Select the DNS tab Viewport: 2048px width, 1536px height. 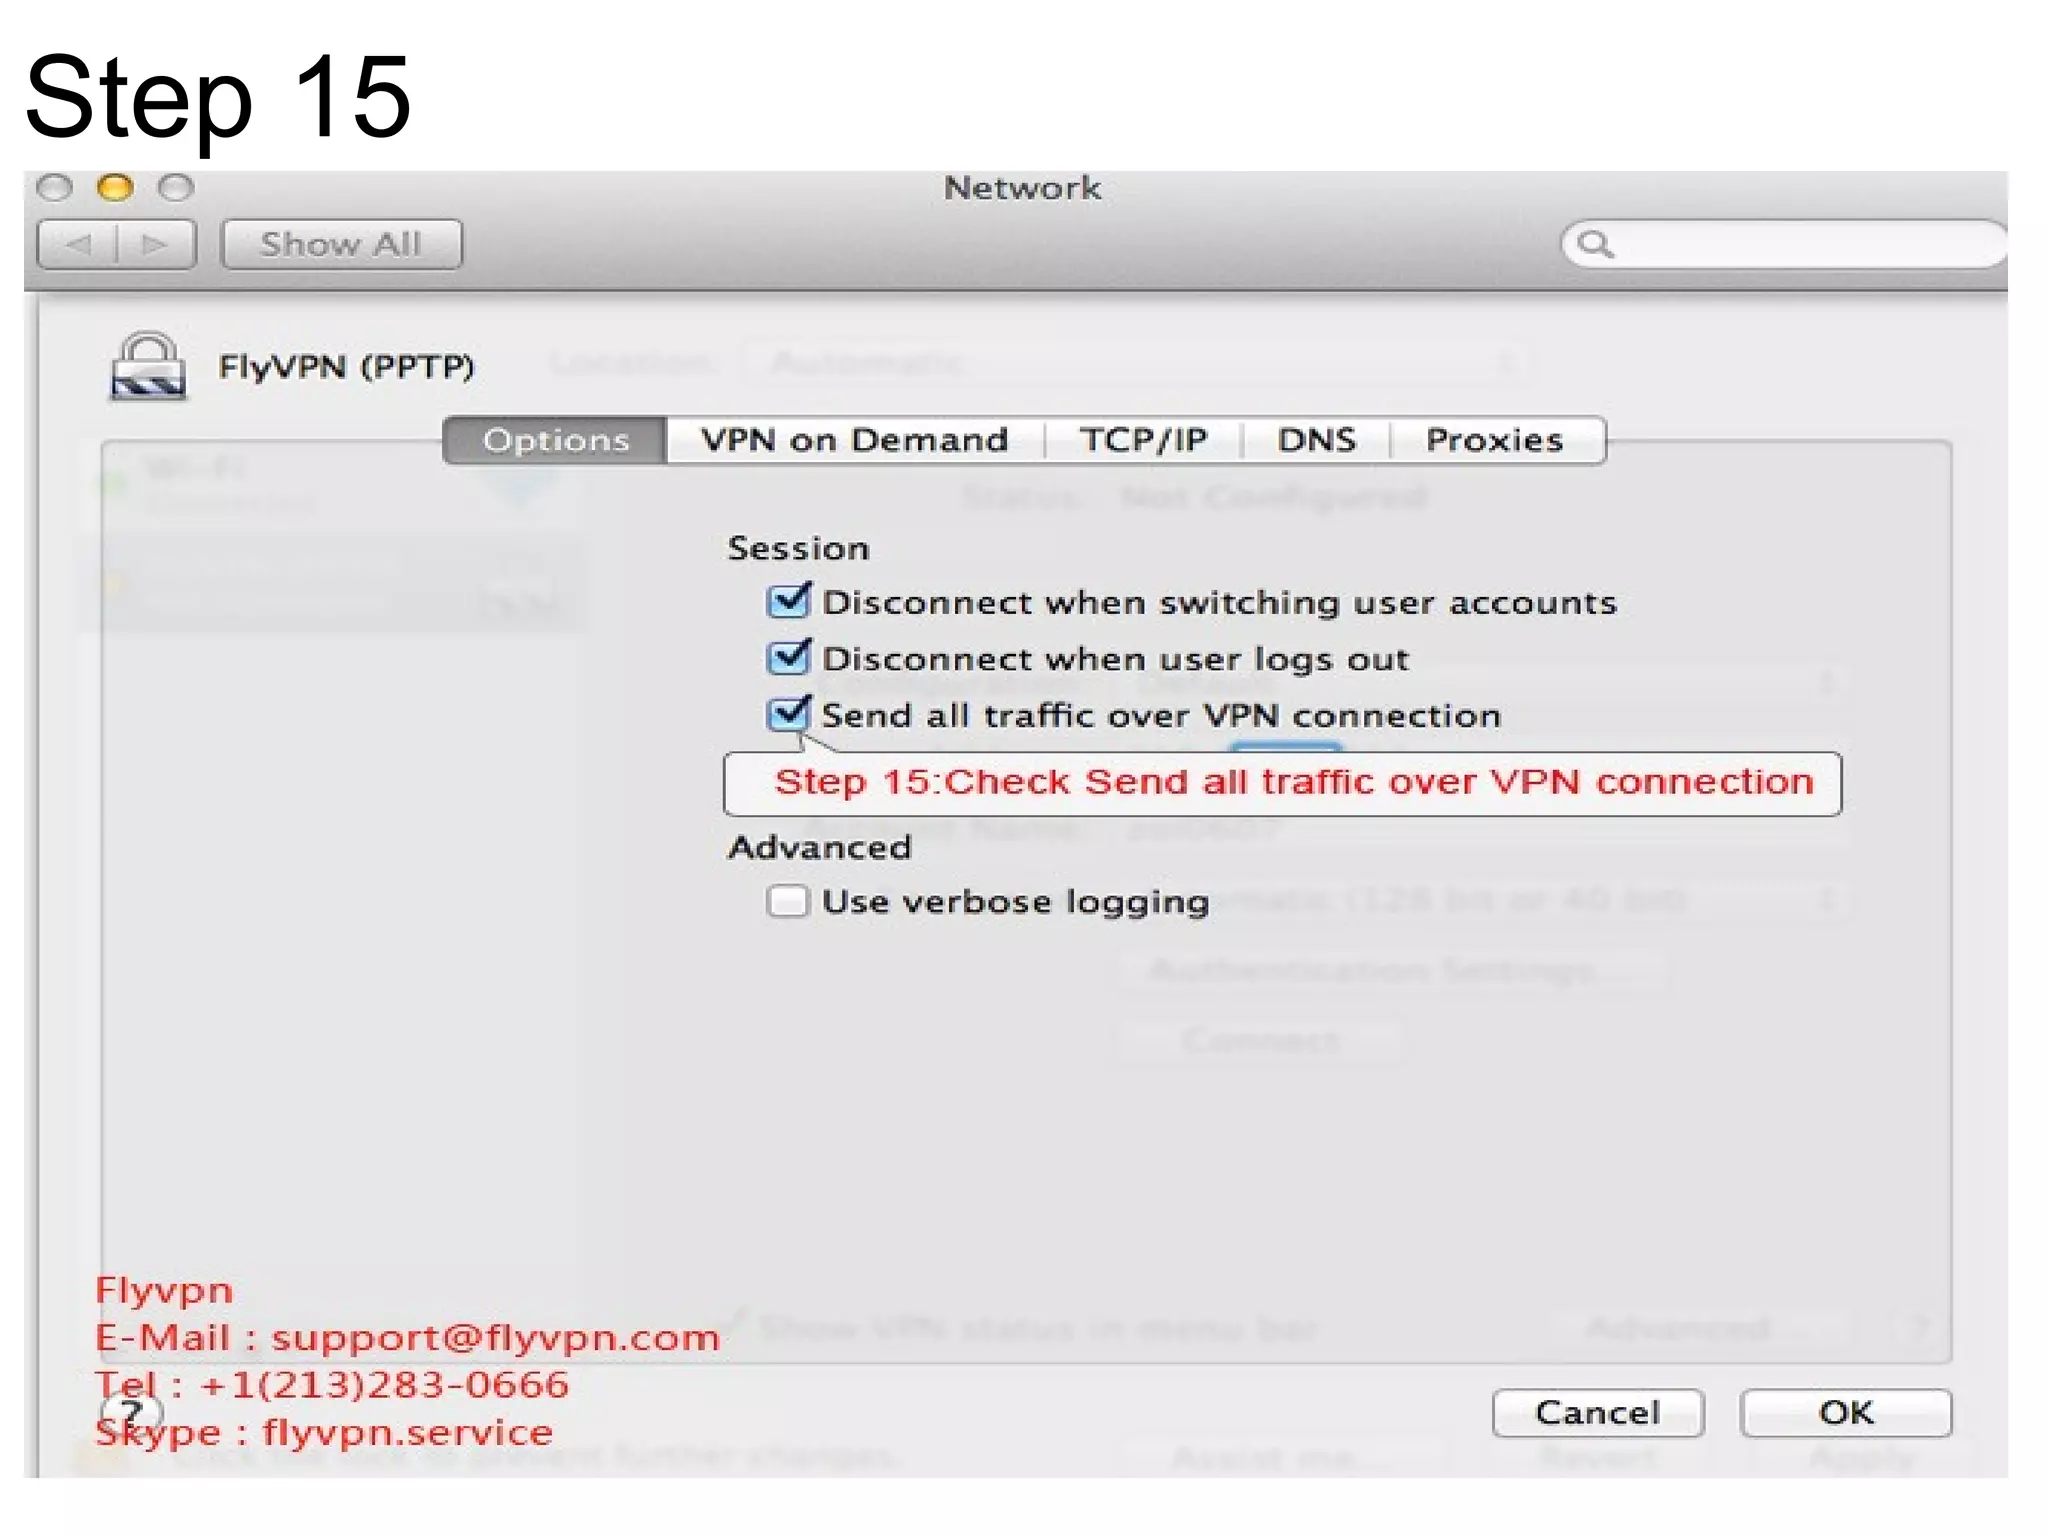1316,441
